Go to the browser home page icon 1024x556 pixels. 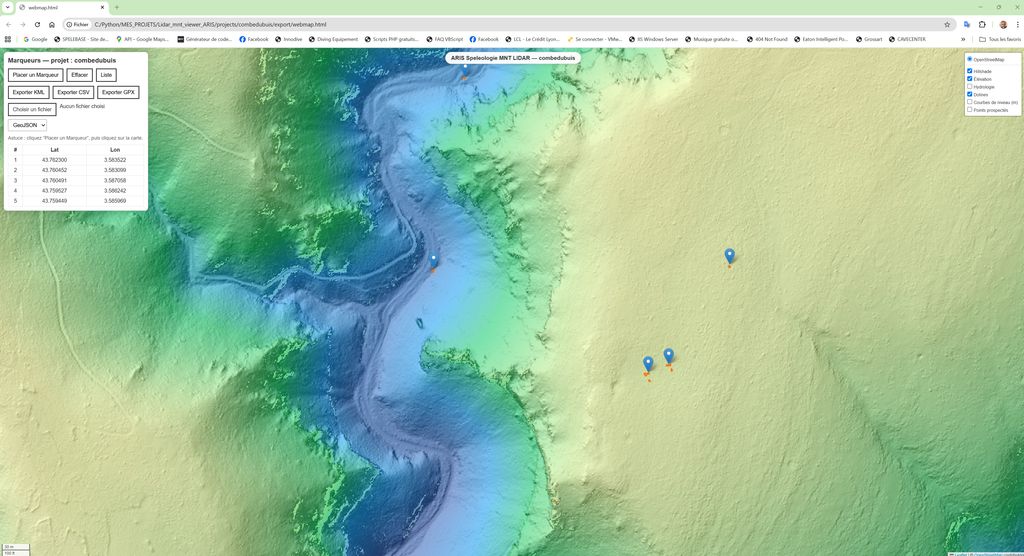tap(52, 24)
